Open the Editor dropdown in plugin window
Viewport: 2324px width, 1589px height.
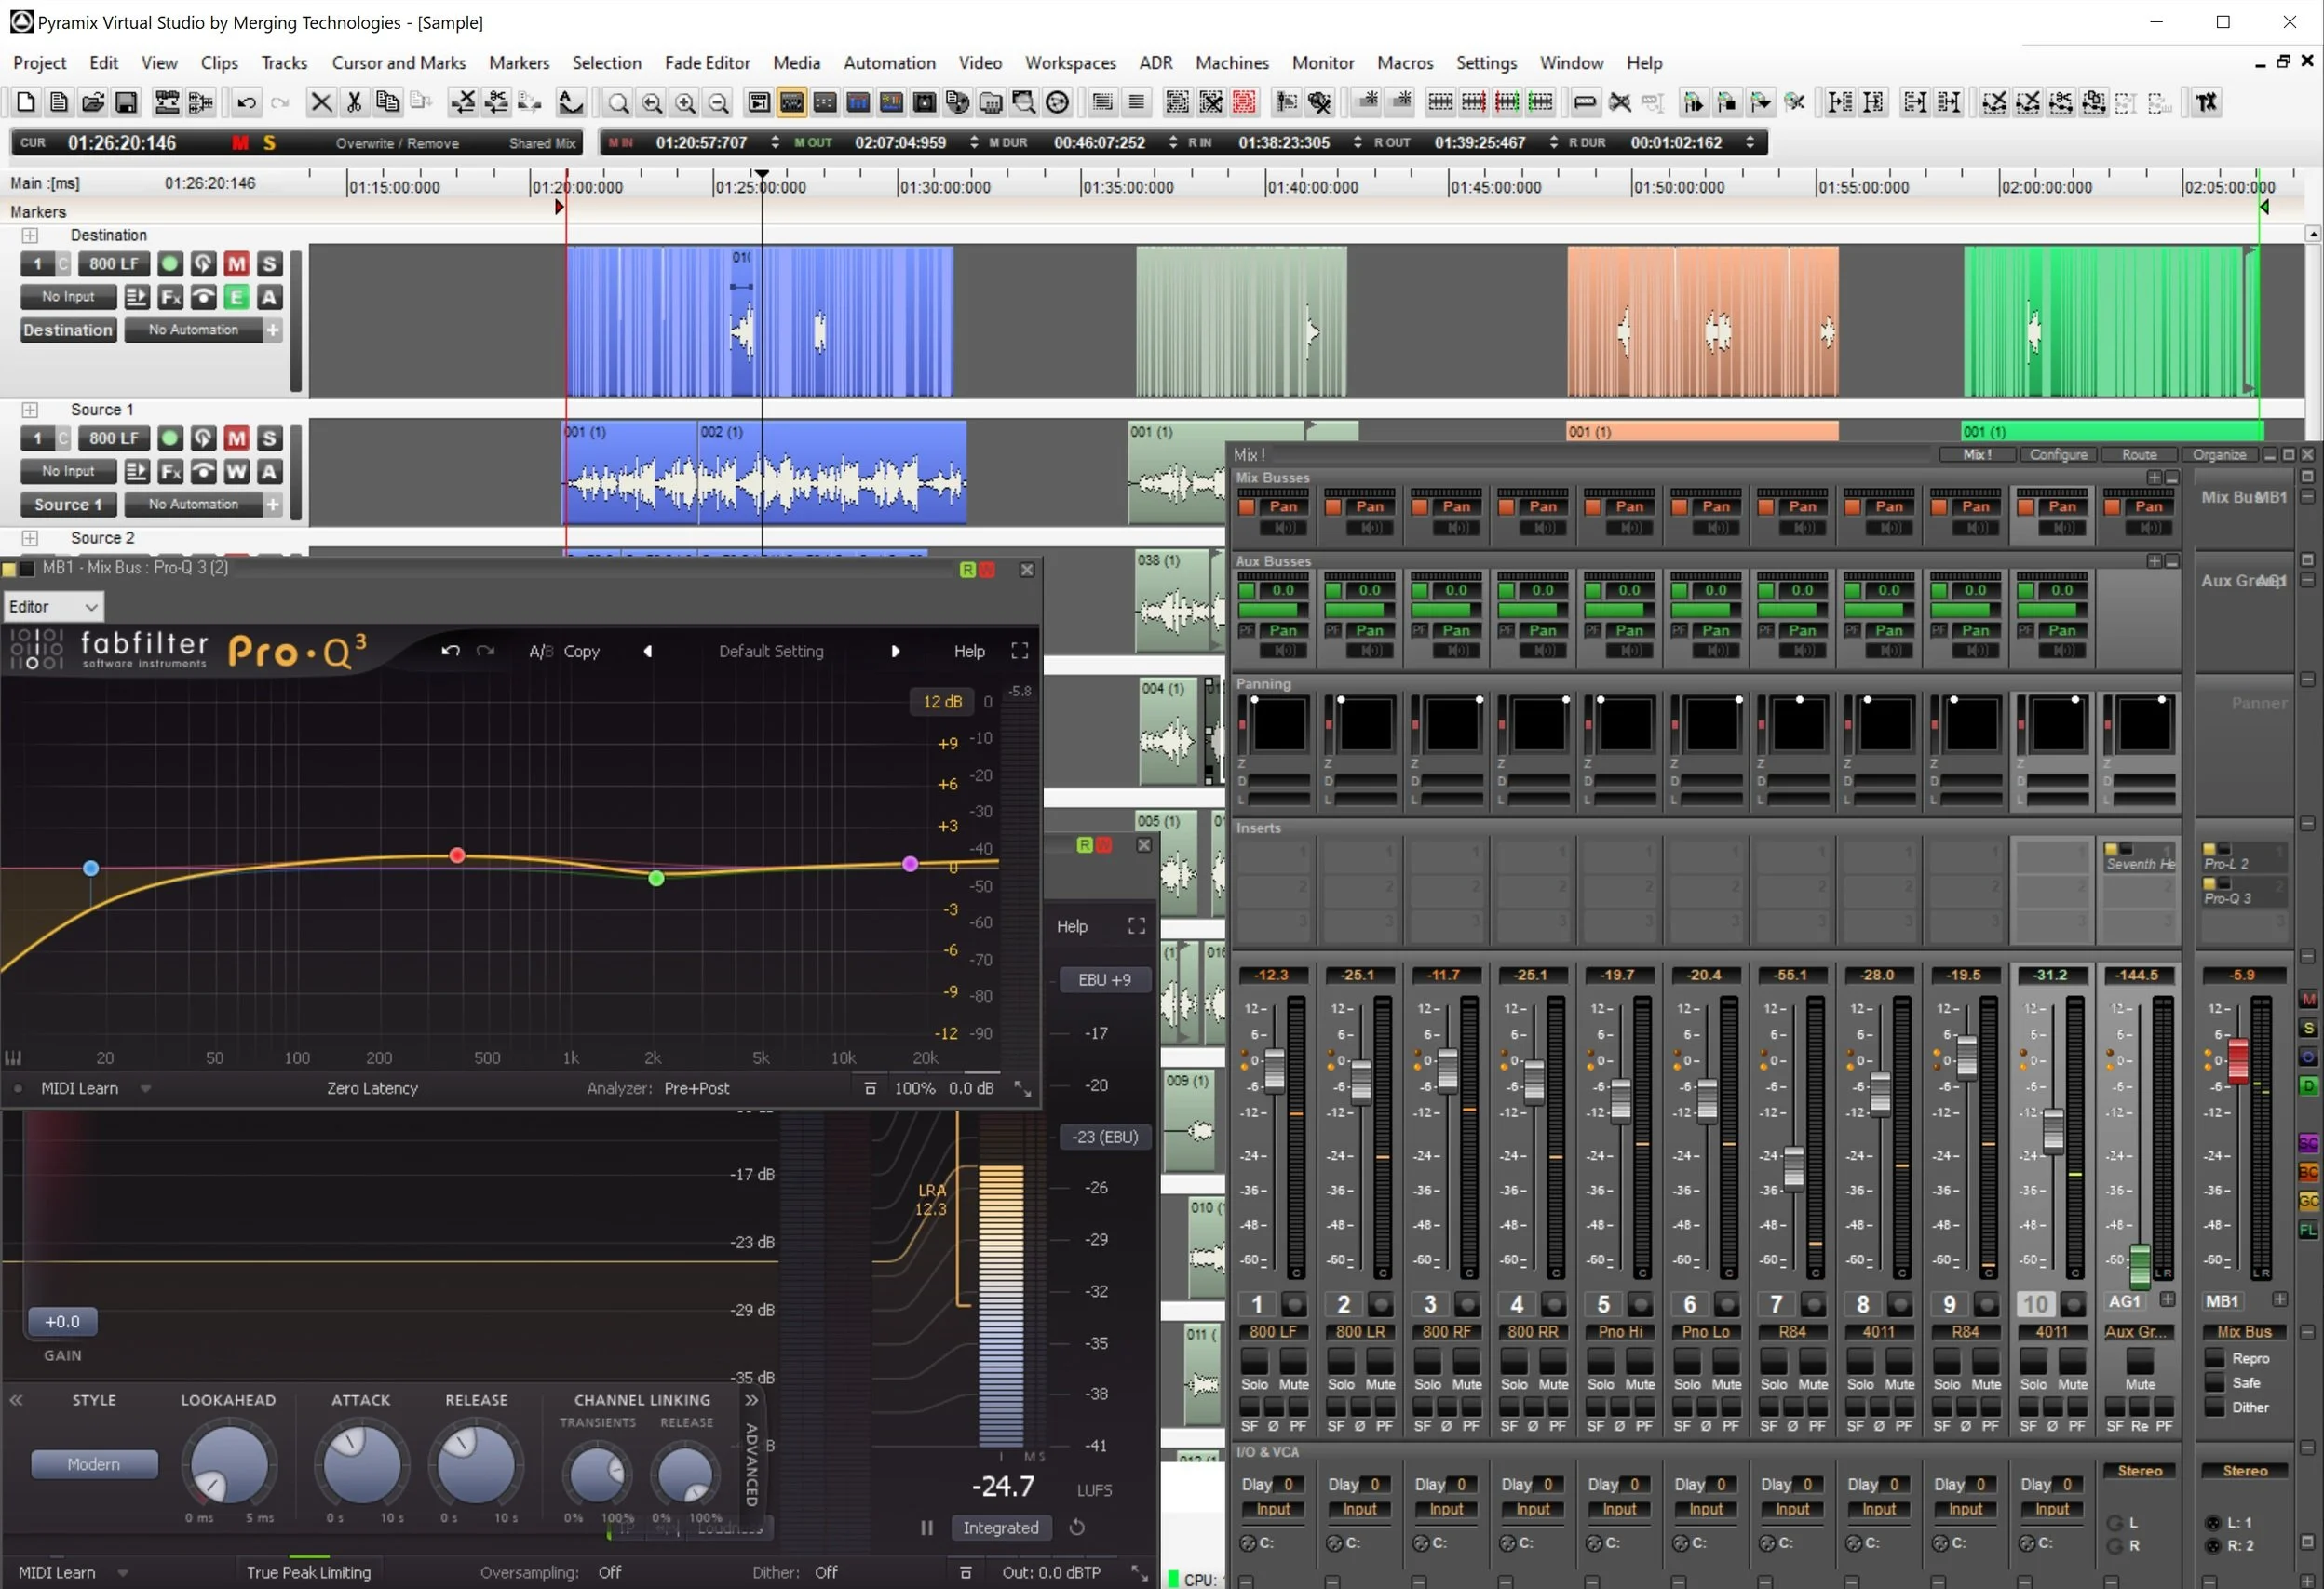54,606
